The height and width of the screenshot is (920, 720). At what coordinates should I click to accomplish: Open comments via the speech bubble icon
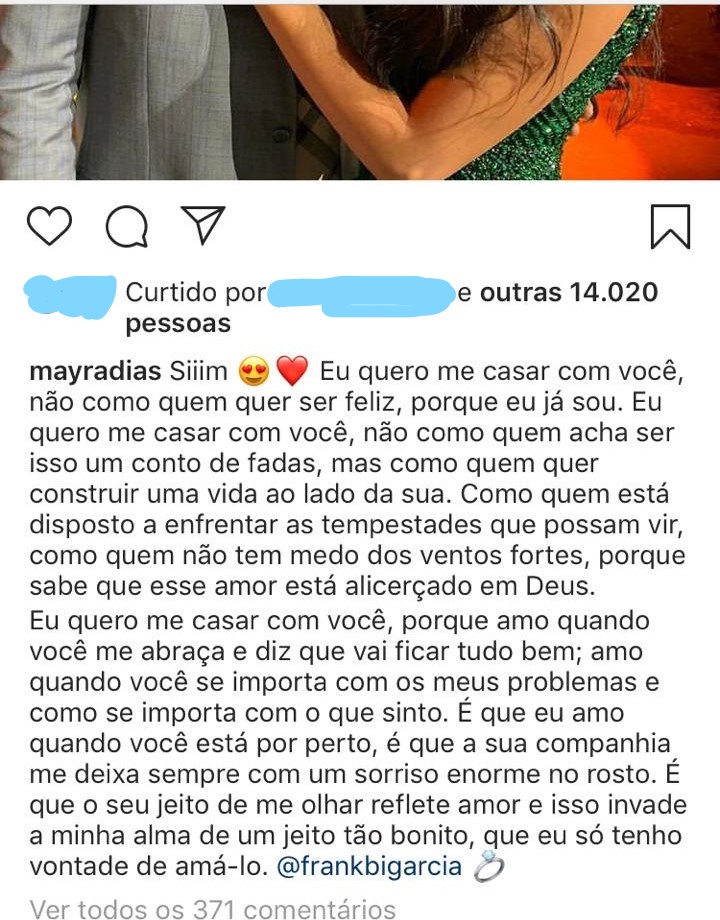[x=127, y=226]
